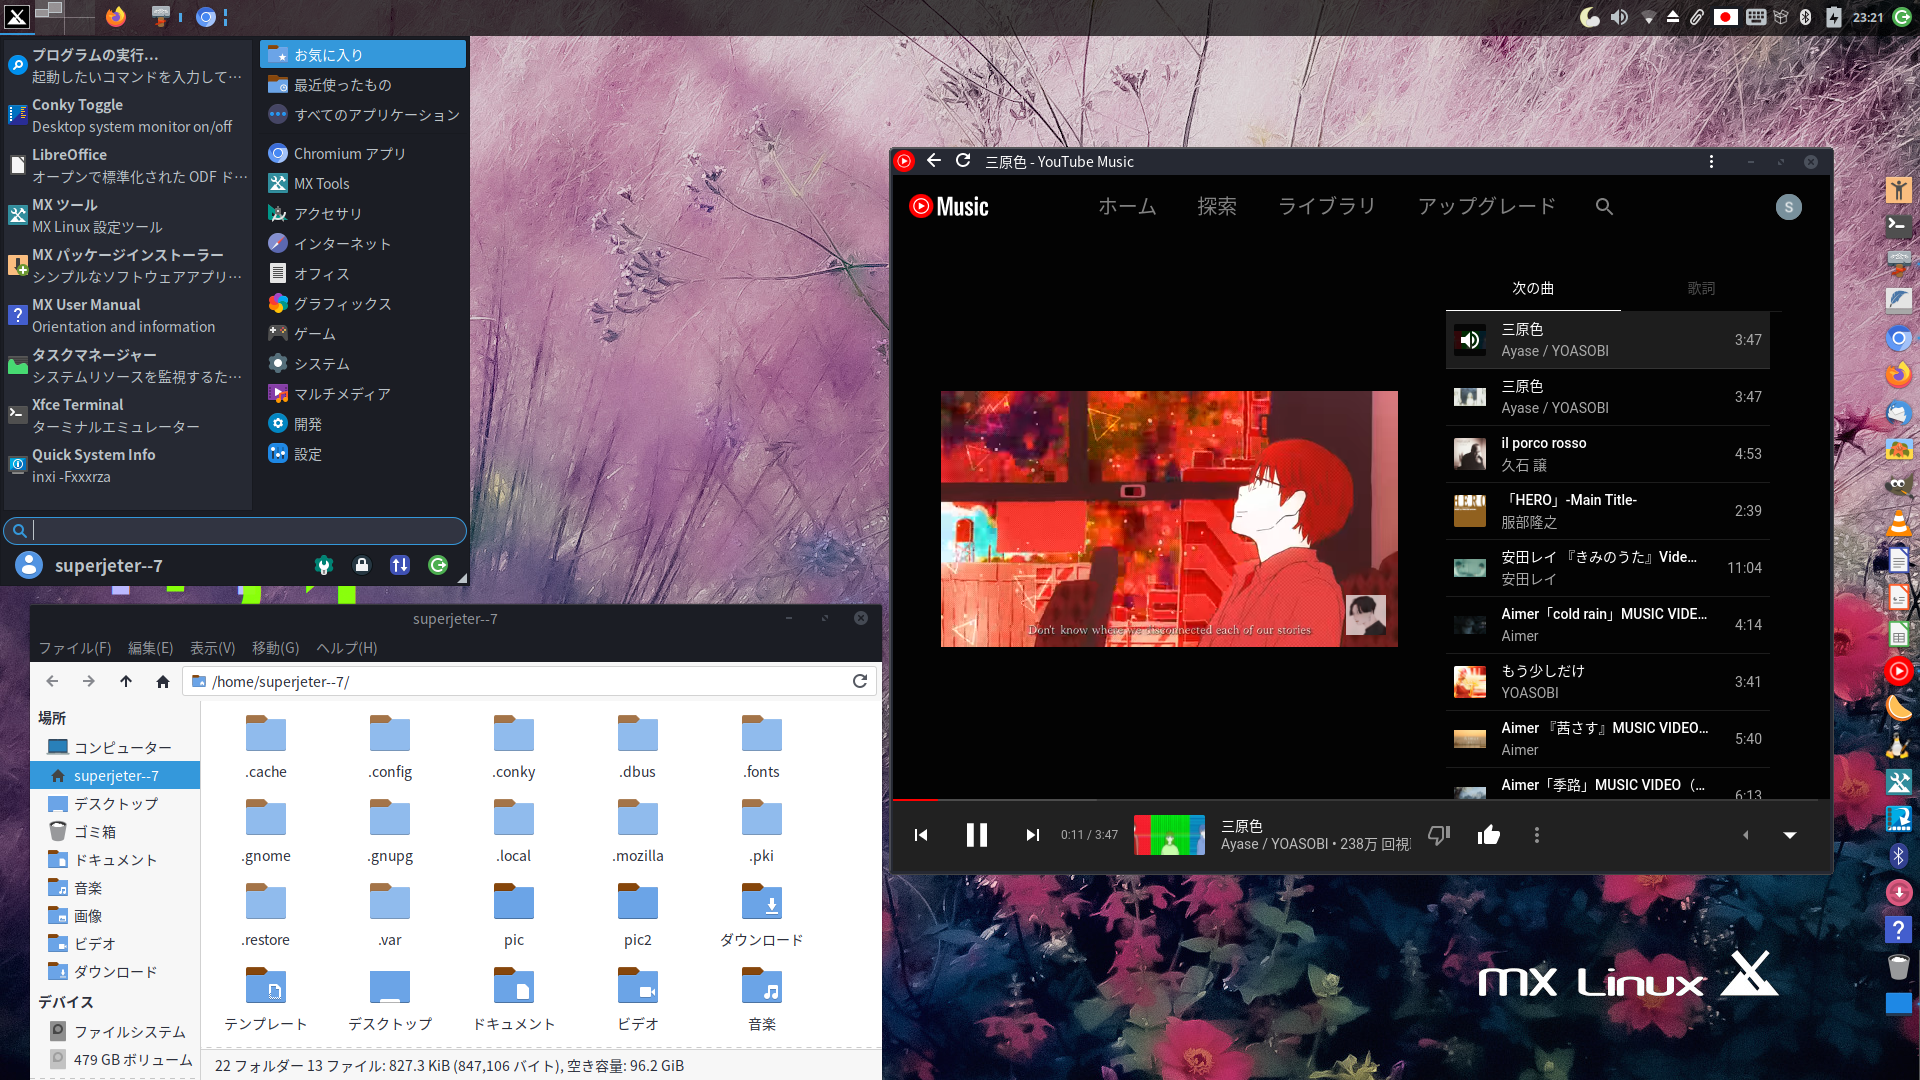This screenshot has width=1920, height=1080.
Task: Open Chromium from the top panel
Action: coord(205,16)
